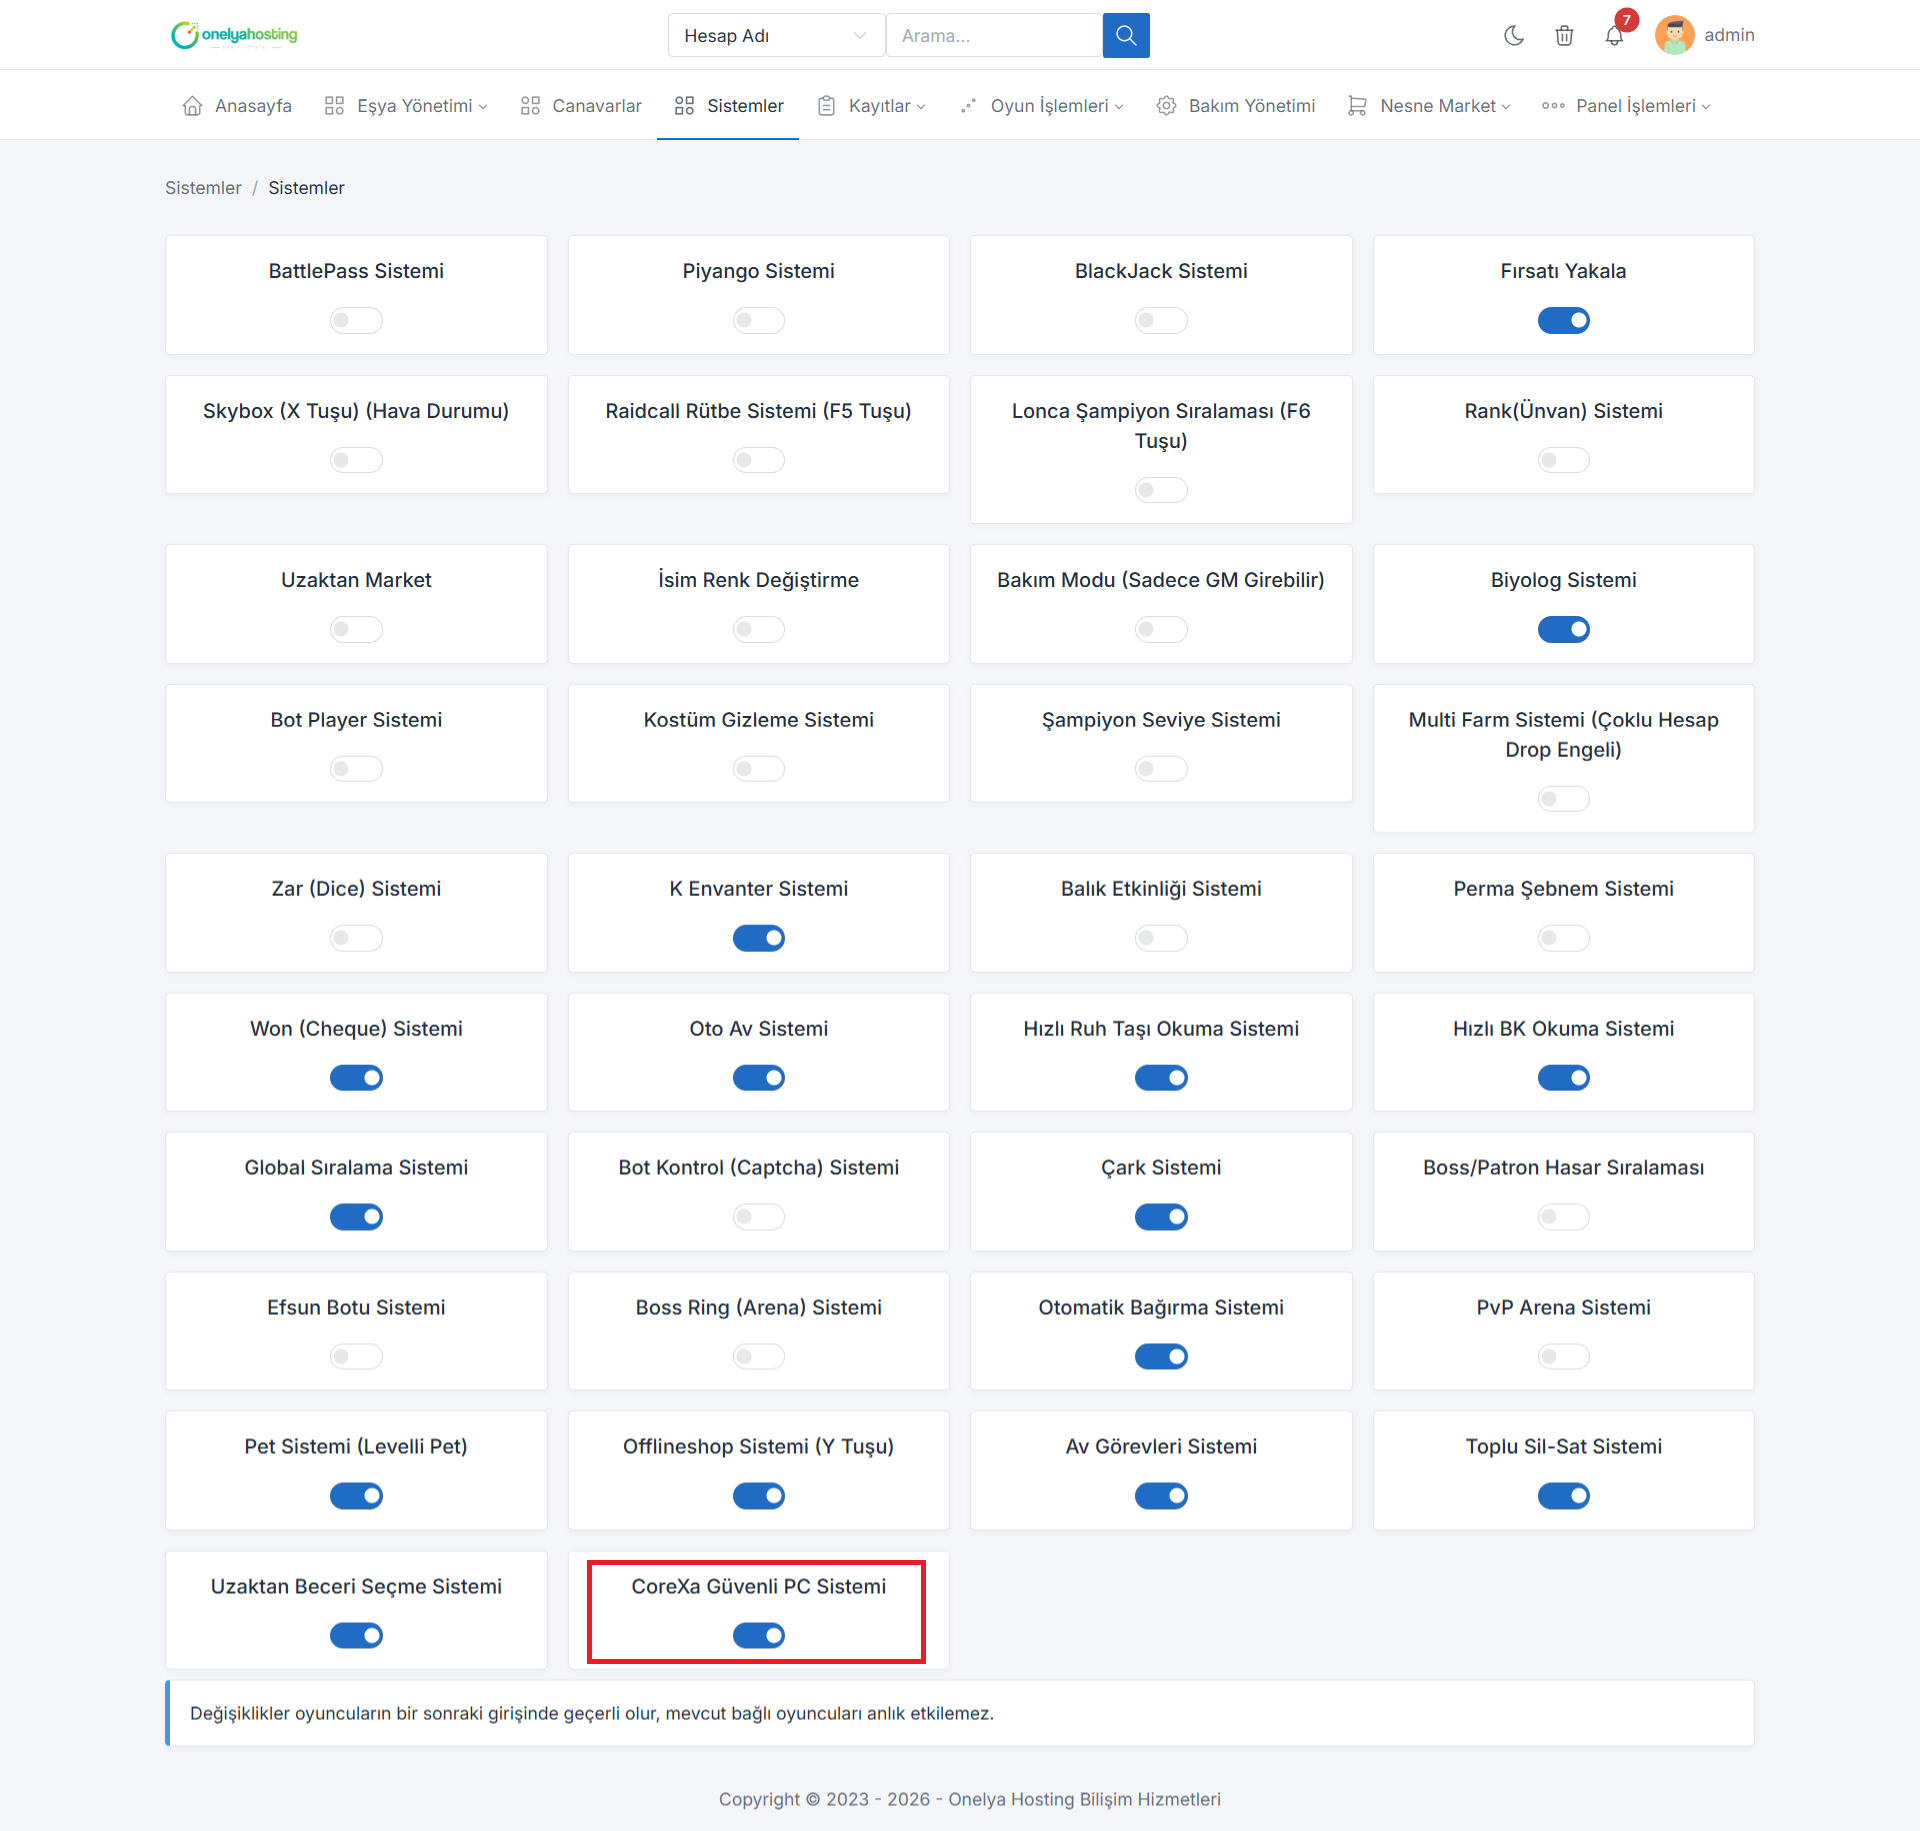The image size is (1920, 1831).
Task: Click the Kayıtlar clipboard icon
Action: click(x=826, y=106)
